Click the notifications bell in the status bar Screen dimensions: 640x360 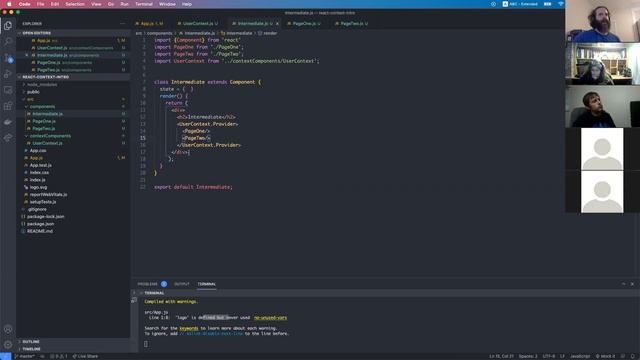click(x=633, y=356)
